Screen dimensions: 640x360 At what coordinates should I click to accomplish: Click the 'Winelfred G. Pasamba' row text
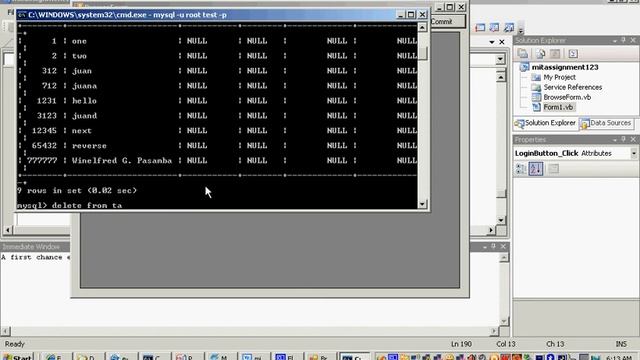click(x=122, y=160)
